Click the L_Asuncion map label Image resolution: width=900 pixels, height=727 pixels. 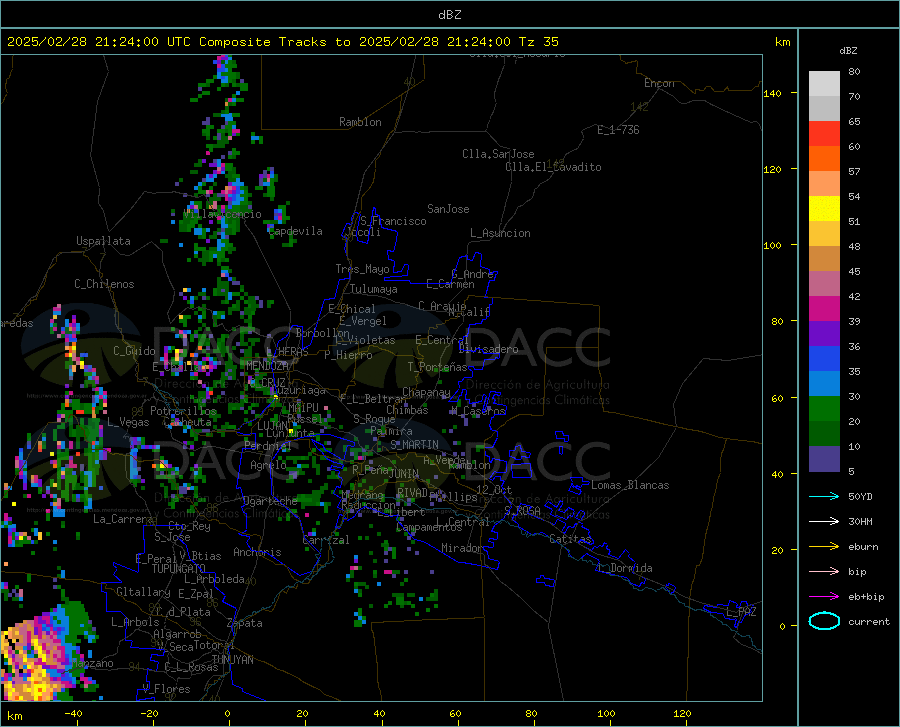pos(500,233)
